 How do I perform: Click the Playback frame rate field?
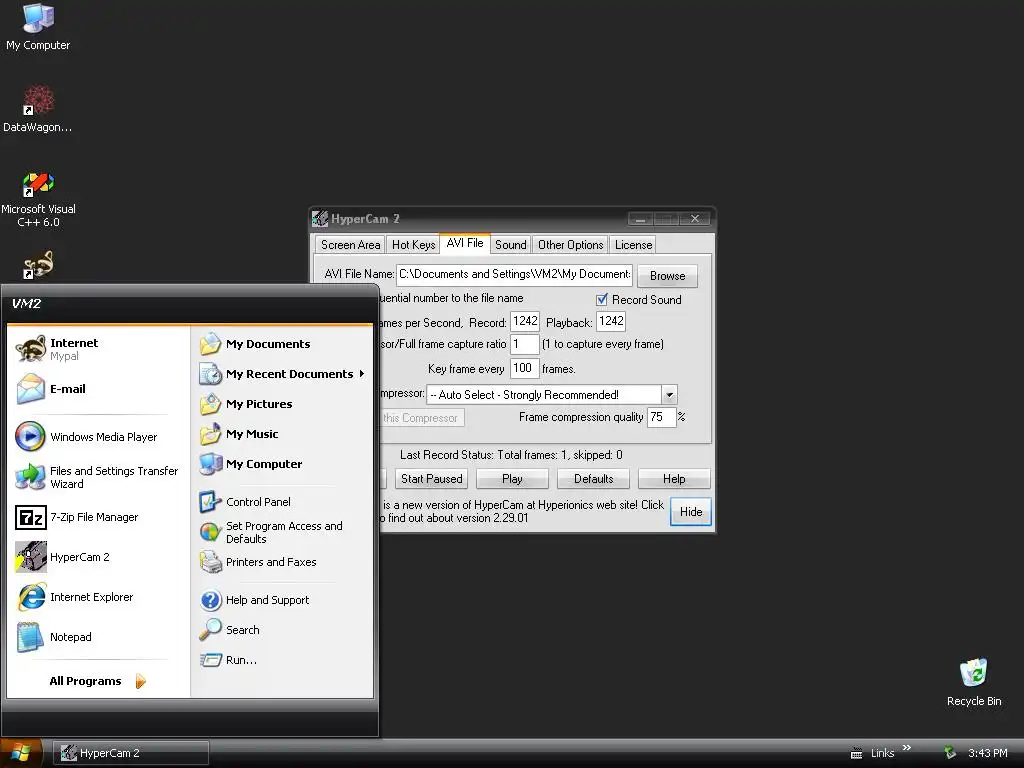611,321
